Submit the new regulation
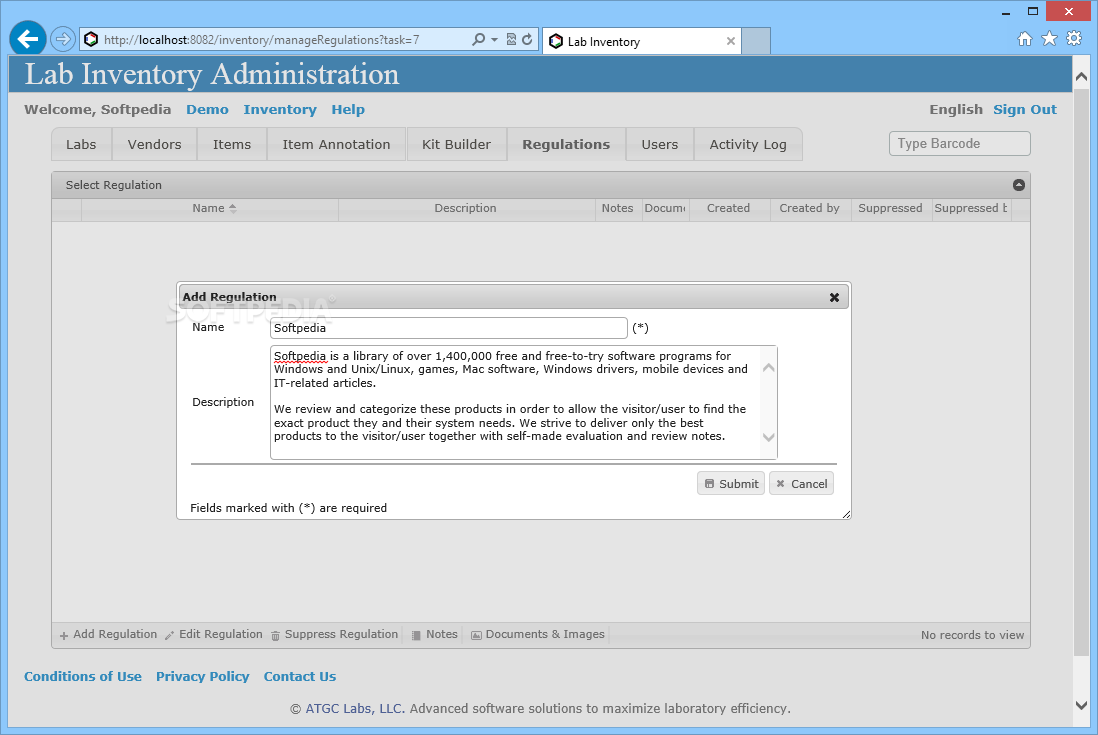This screenshot has height=735, width=1098. point(731,484)
